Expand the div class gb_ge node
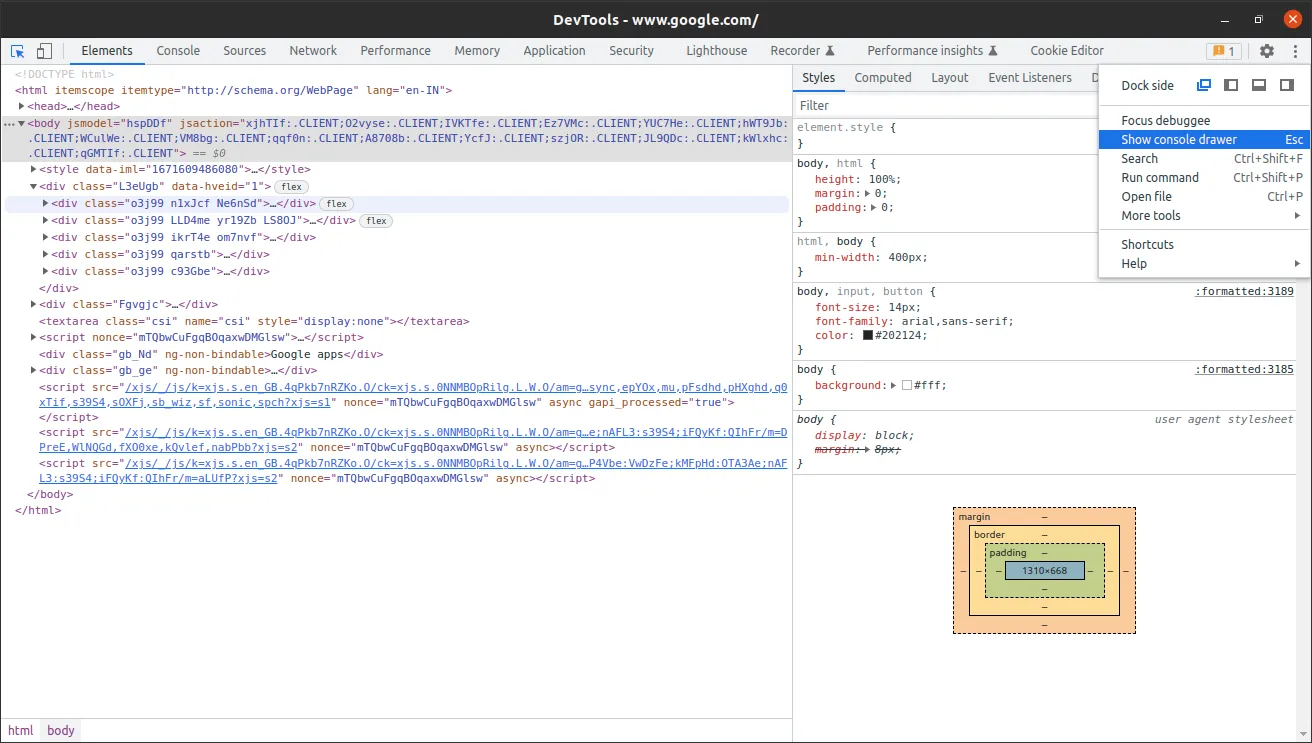 34,371
